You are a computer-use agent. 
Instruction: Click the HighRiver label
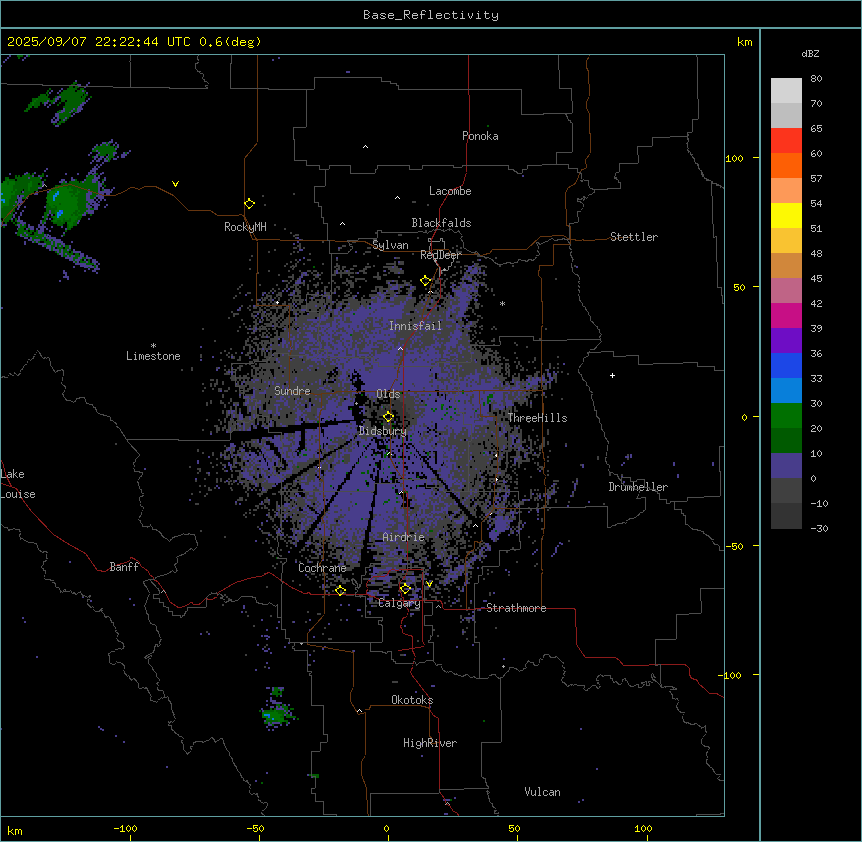(430, 743)
